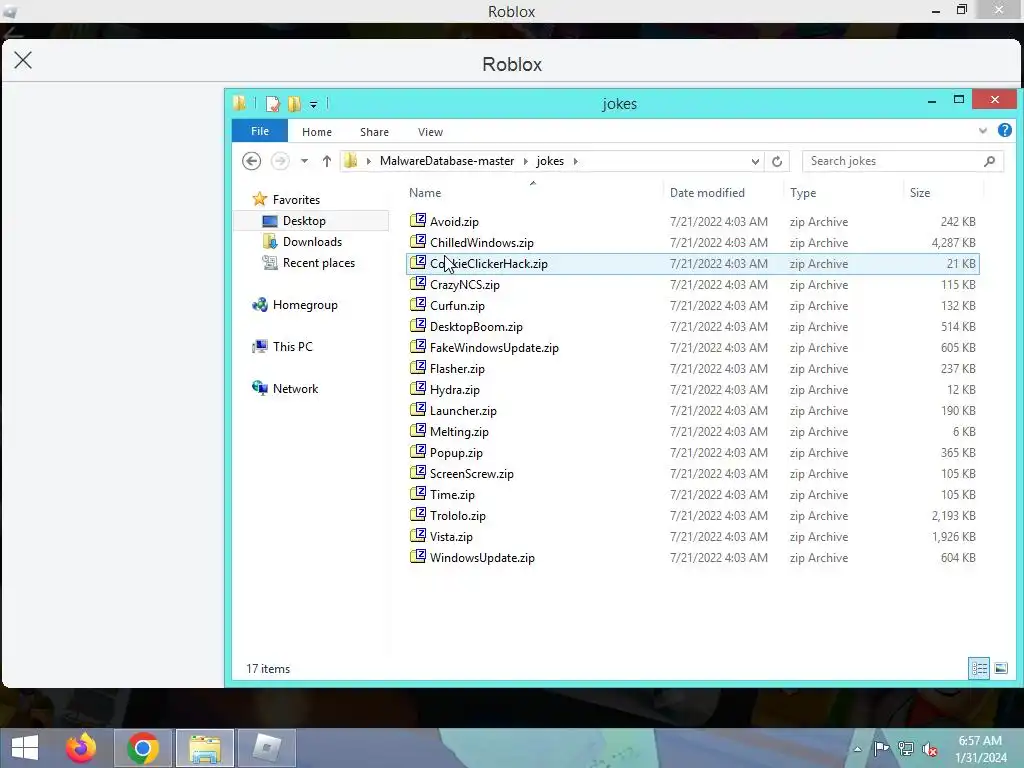Open Homegroup in navigation pane
The height and width of the screenshot is (768, 1024).
coord(305,304)
